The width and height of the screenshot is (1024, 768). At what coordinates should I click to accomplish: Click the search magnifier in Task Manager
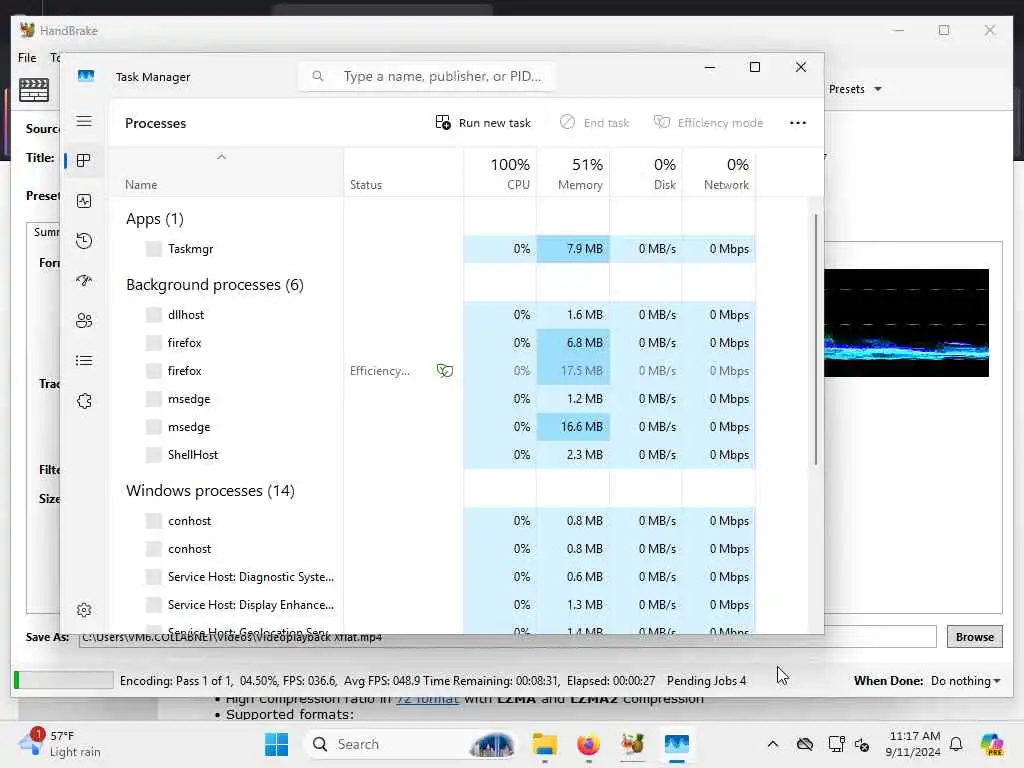point(317,76)
